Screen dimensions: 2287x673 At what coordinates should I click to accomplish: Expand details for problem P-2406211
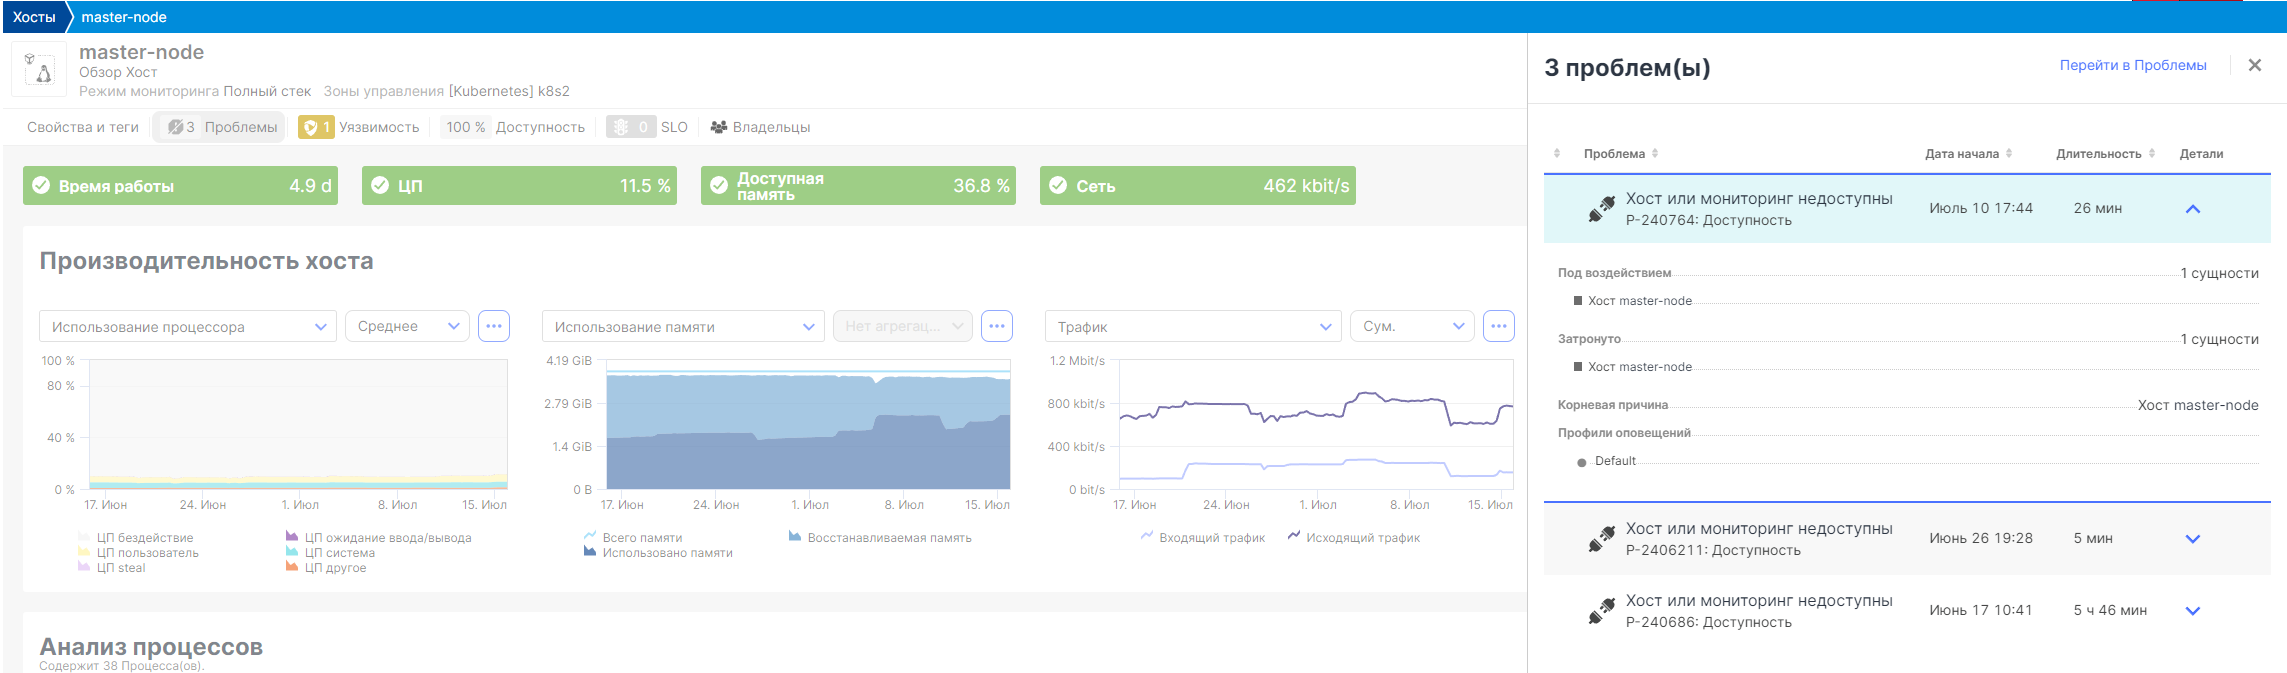(2192, 539)
